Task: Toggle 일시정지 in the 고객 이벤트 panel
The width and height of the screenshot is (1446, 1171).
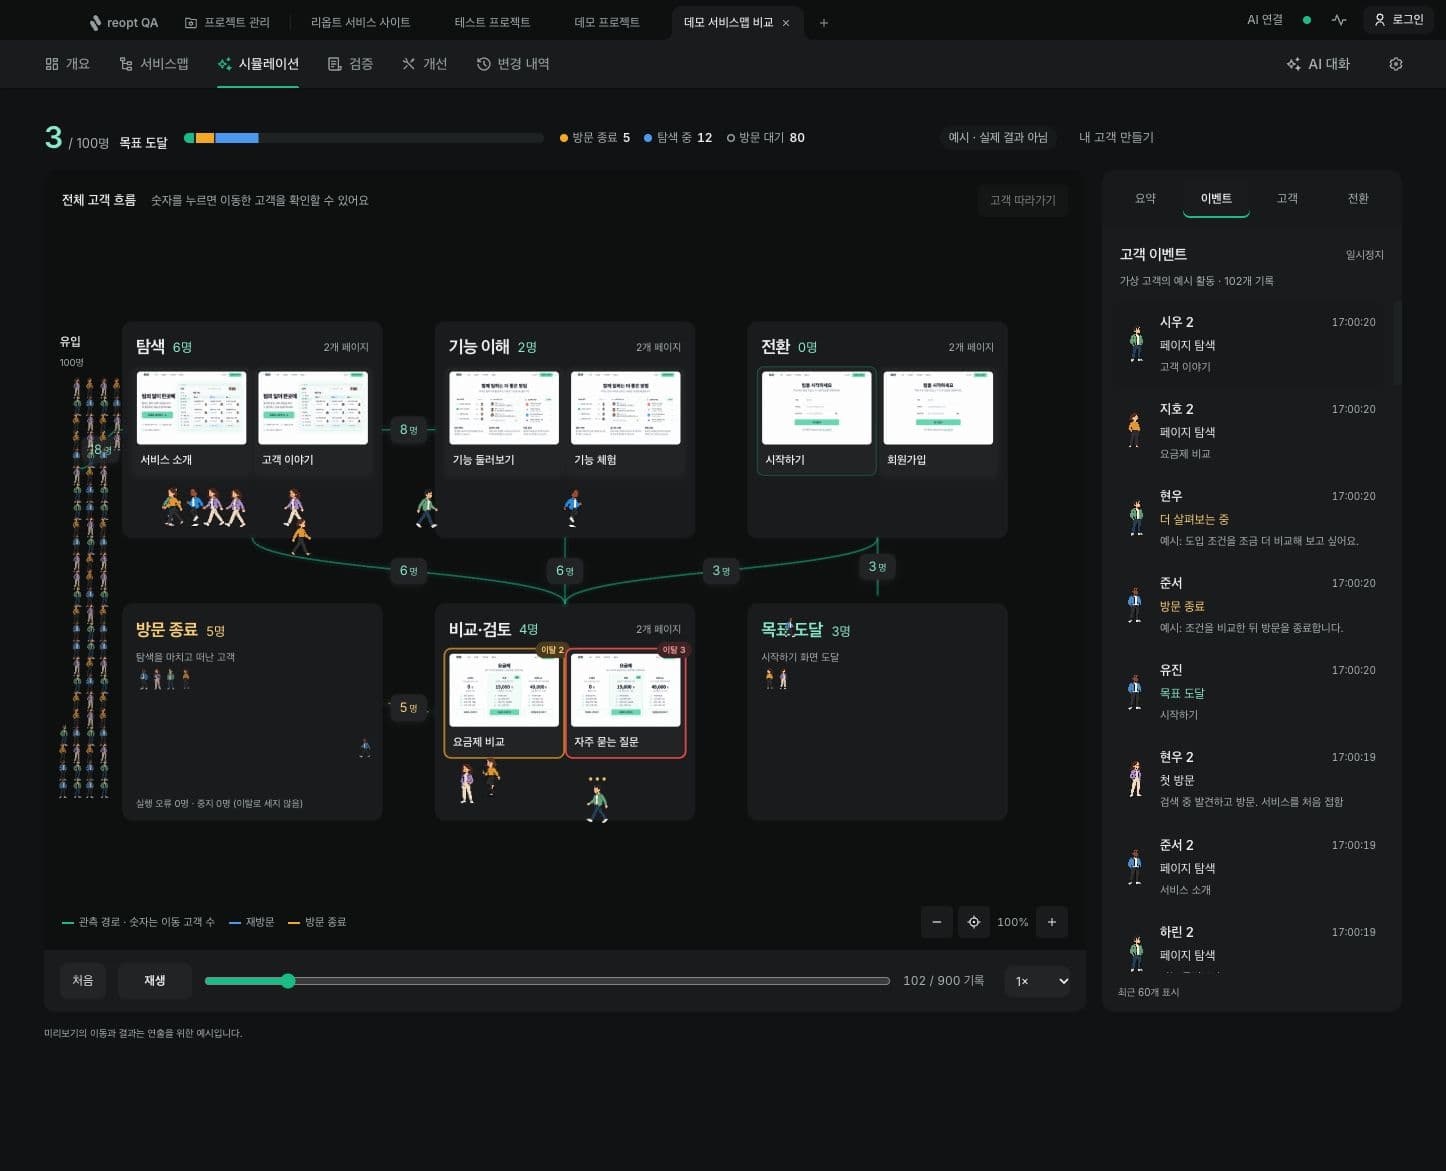Action: click(x=1365, y=255)
